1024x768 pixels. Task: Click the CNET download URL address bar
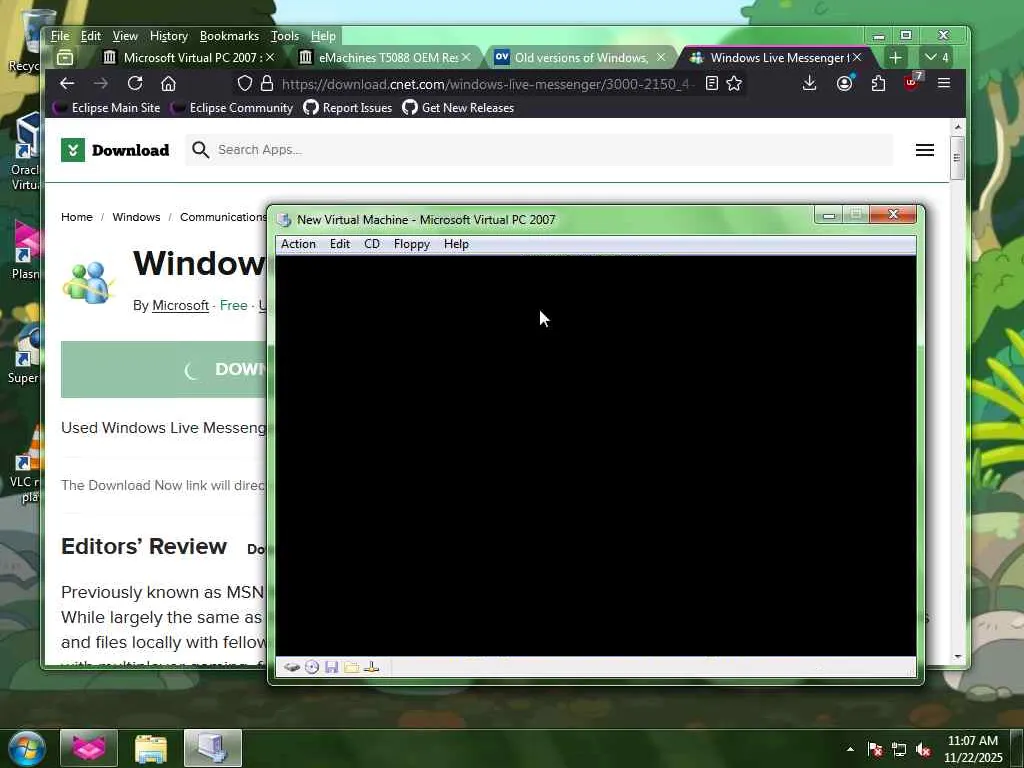(x=487, y=84)
